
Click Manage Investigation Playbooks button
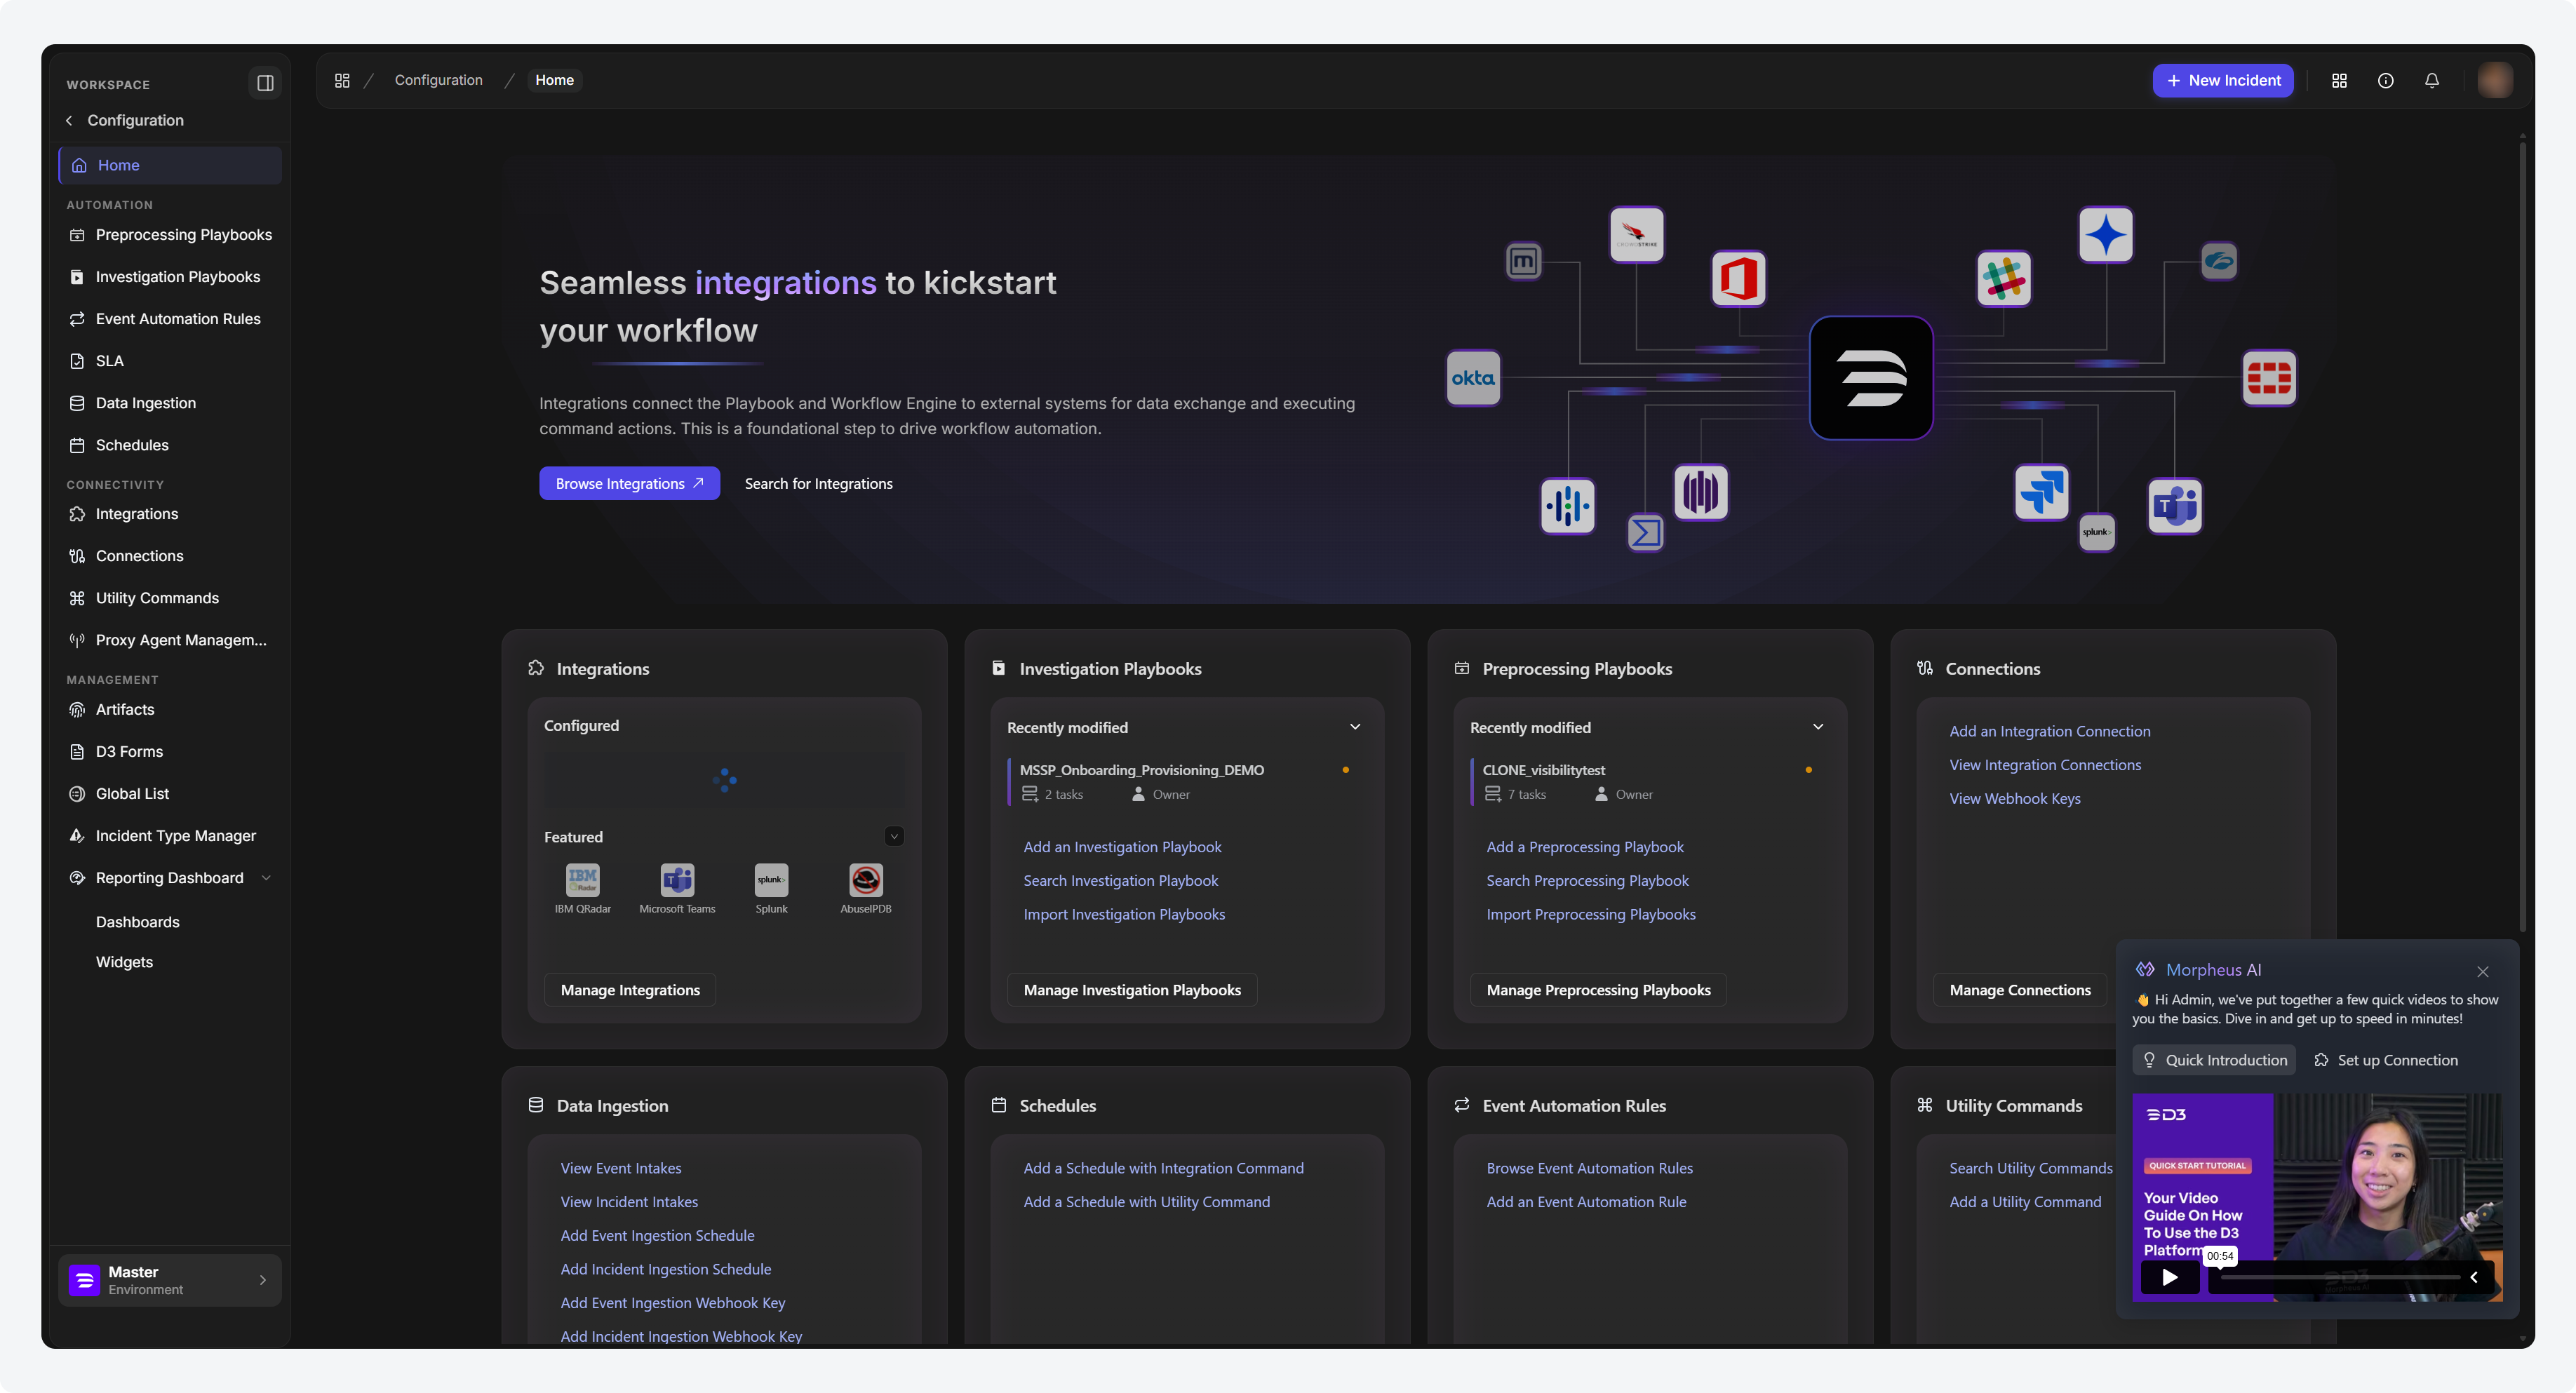(x=1132, y=990)
